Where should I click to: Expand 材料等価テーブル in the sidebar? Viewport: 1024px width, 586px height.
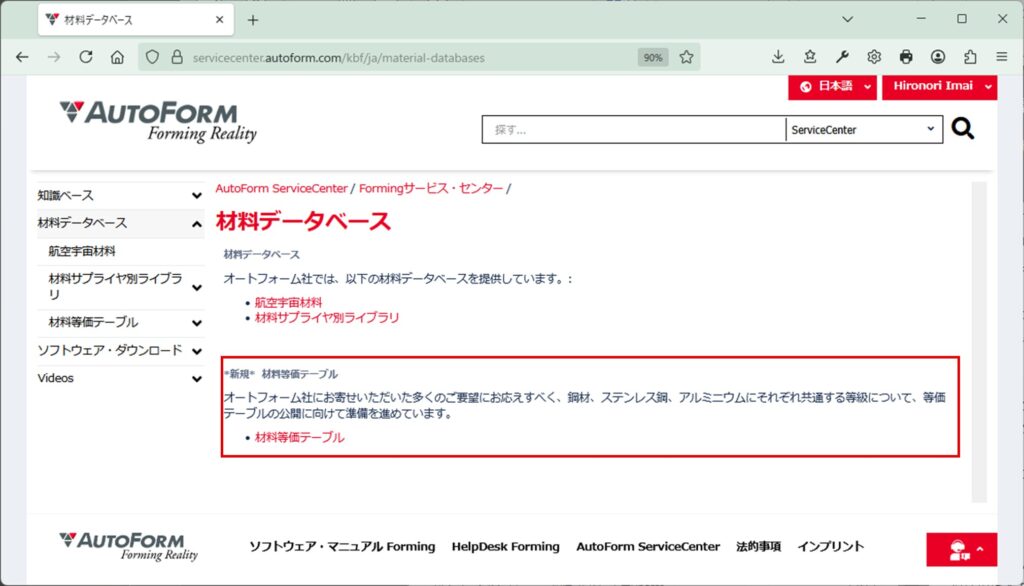197,323
